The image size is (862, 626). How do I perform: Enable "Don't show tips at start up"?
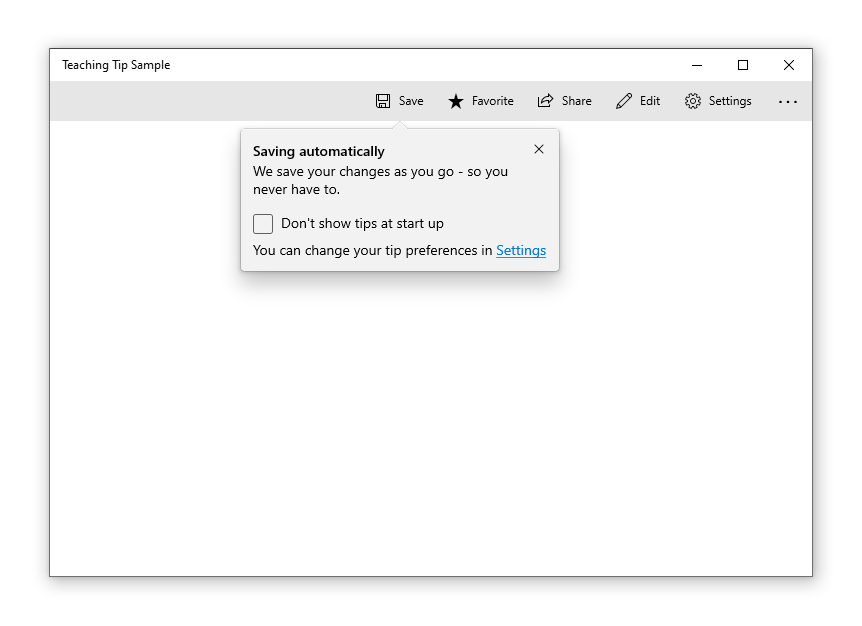pyautogui.click(x=263, y=224)
